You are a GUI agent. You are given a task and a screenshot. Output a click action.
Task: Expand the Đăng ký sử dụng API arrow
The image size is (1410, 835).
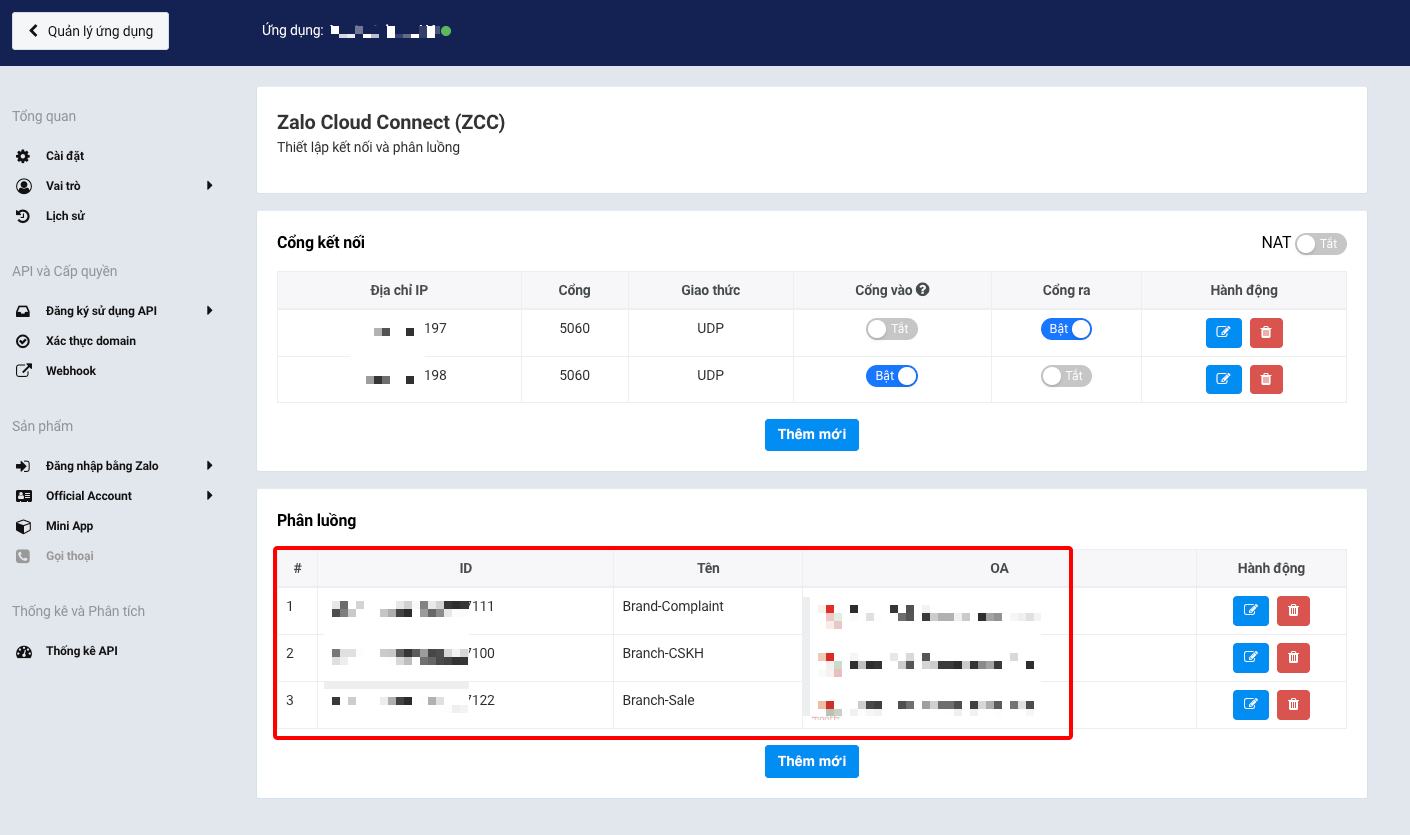[x=210, y=311]
